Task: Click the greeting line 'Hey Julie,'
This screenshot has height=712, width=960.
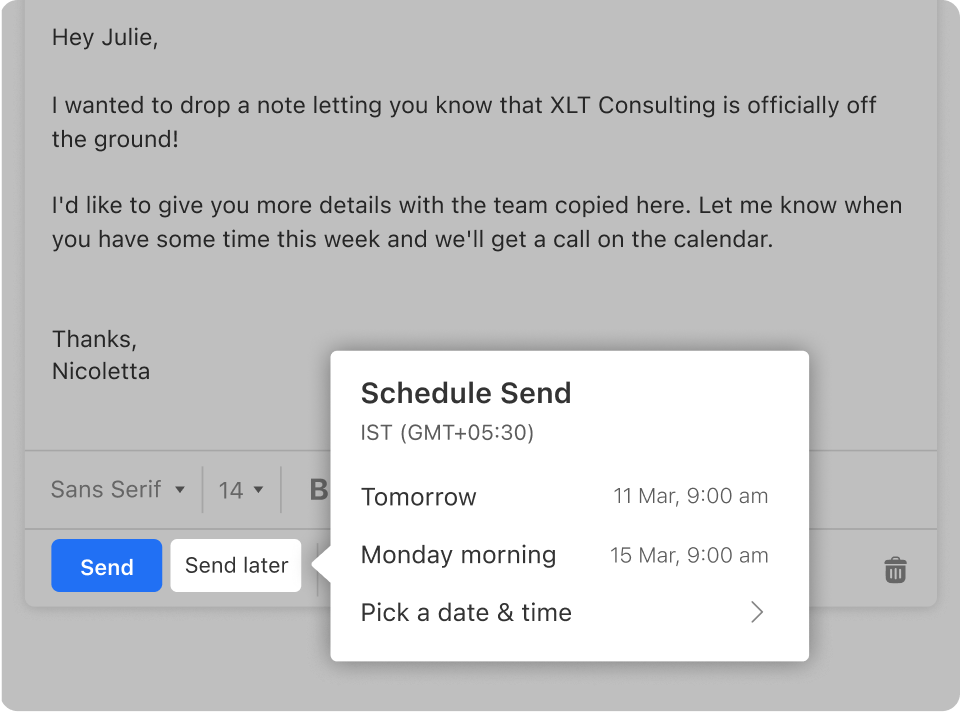Action: click(105, 37)
